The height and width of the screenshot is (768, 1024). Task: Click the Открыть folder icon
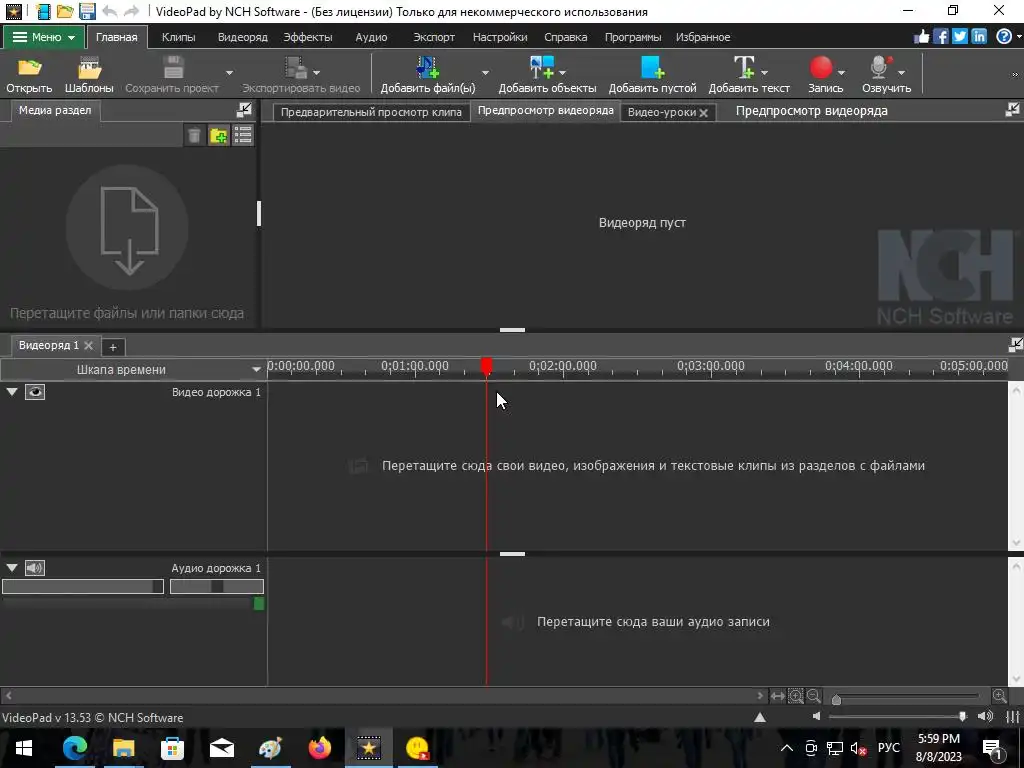[29, 67]
